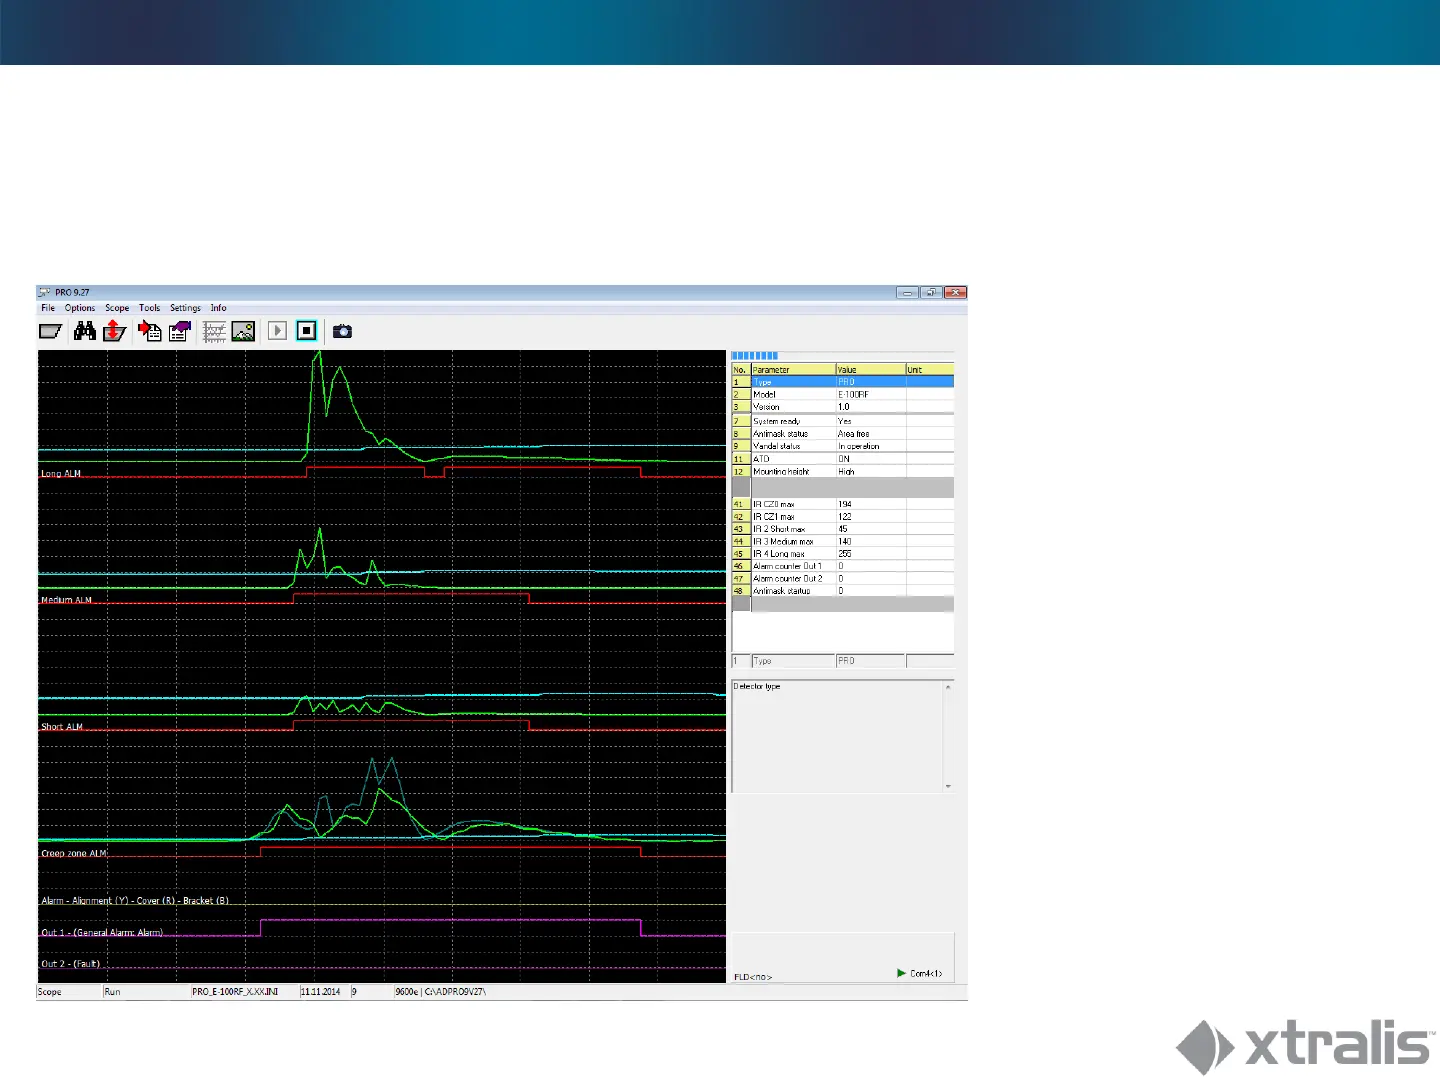Open the Scope menu
This screenshot has width=1440, height=1080.
point(117,308)
